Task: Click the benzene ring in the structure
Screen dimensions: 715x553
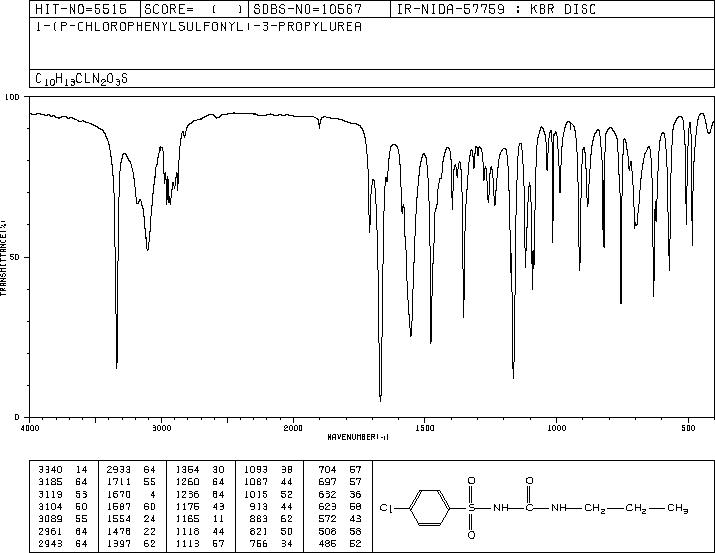Action: [430, 508]
